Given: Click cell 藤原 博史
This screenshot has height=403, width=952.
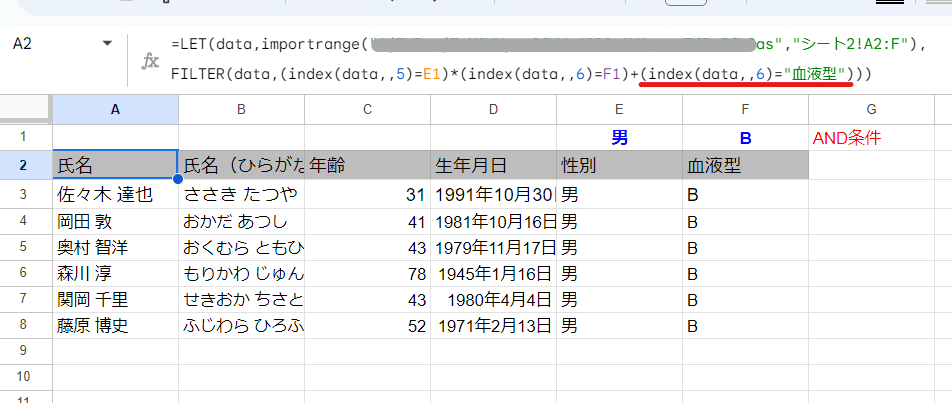Looking at the screenshot, I should 115,326.
